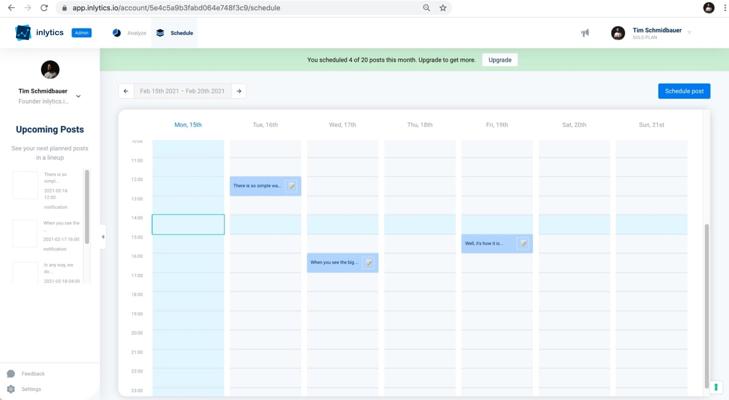Reload the page in browser
729x400 pixels.
(x=44, y=8)
